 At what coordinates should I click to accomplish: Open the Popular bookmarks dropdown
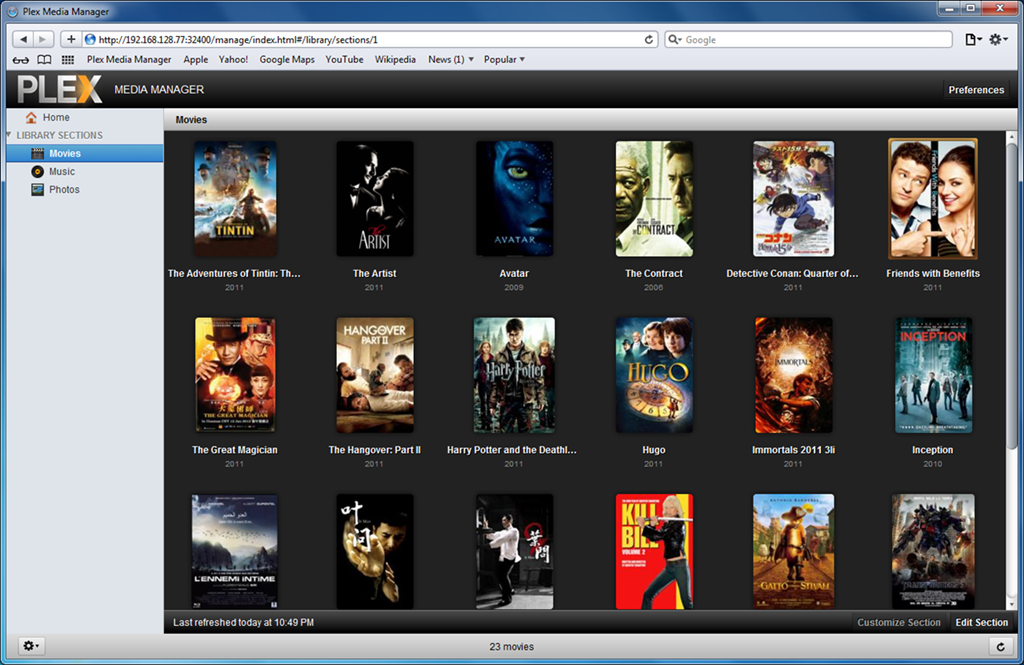[504, 59]
